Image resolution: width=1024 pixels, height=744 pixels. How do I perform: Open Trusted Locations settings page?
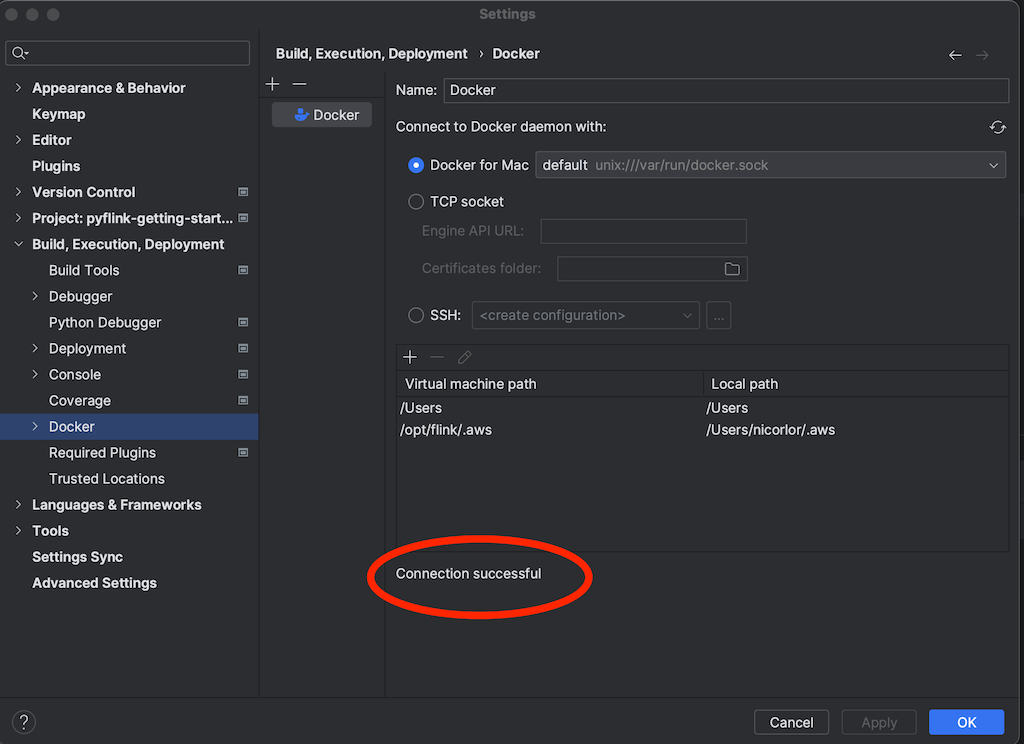tap(106, 479)
